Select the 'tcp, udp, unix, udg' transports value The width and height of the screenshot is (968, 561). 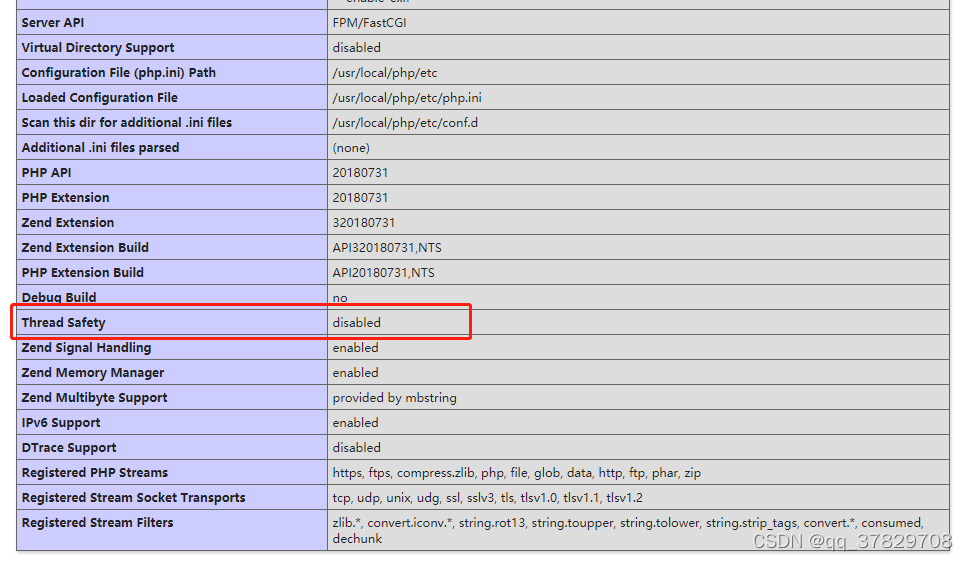pos(488,497)
